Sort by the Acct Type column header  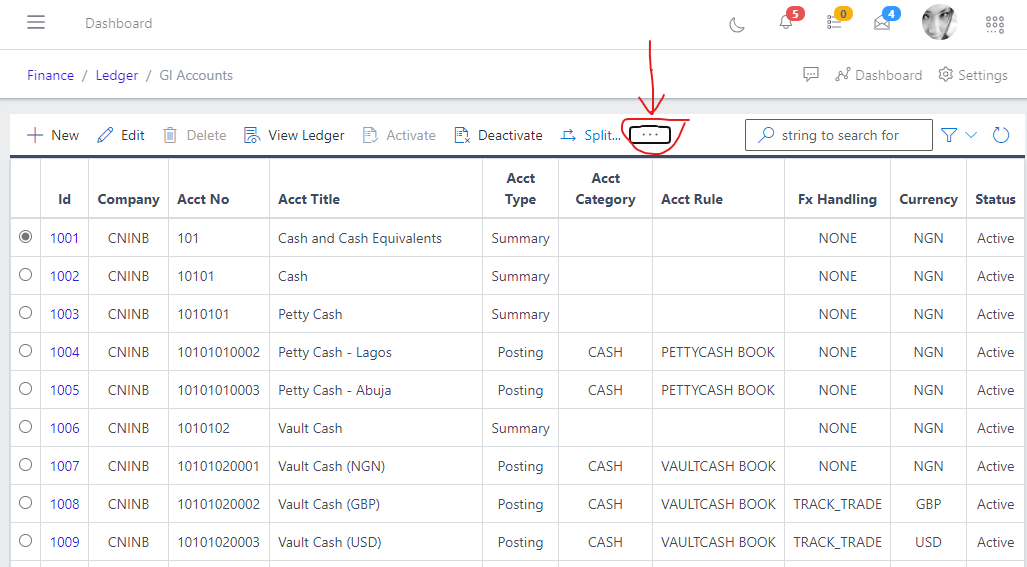click(521, 189)
